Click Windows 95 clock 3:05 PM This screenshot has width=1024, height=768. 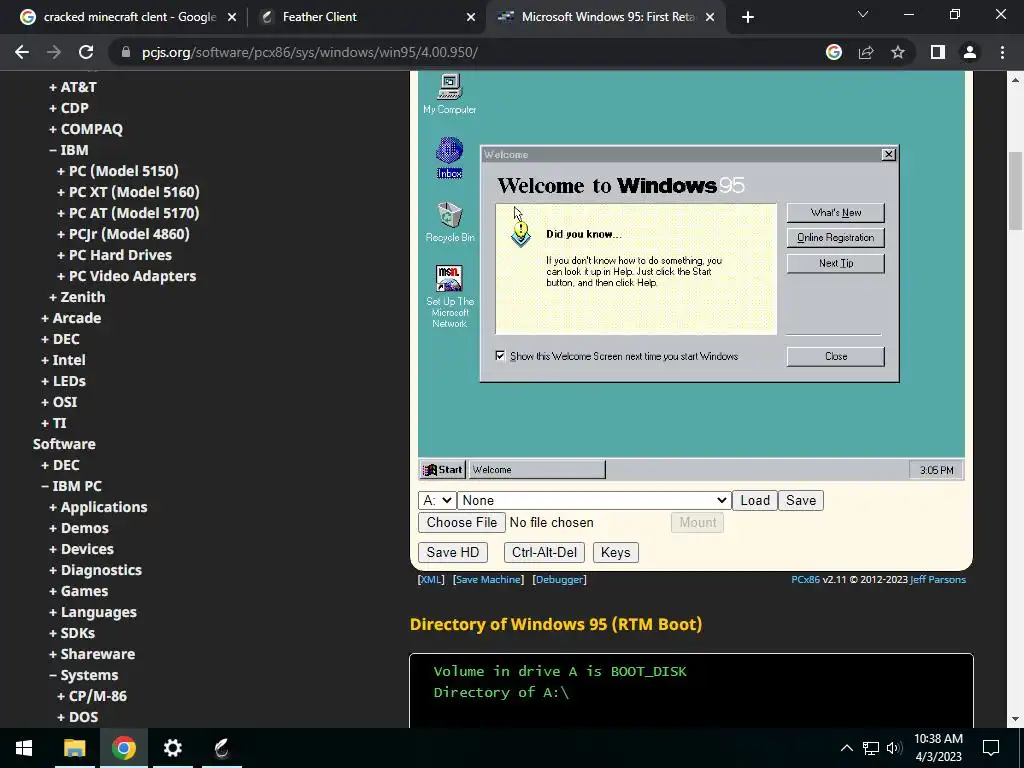(936, 470)
